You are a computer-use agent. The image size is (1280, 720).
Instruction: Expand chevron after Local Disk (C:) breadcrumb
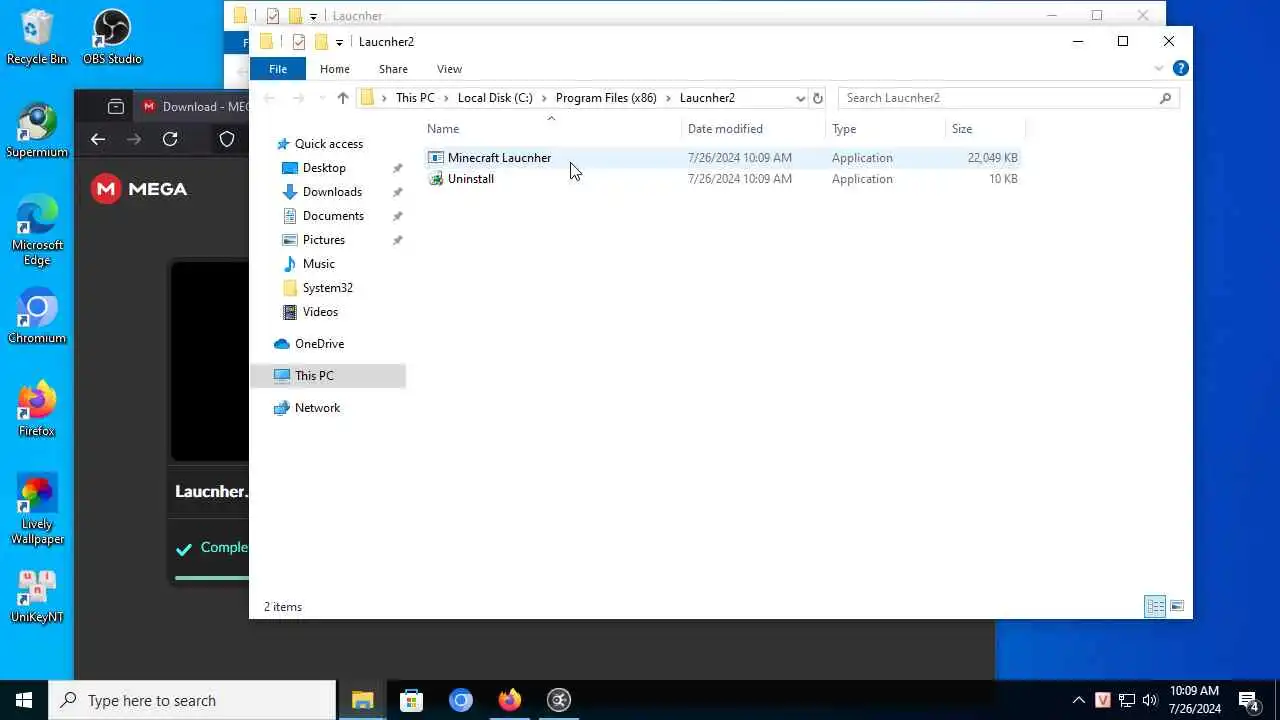click(x=544, y=98)
